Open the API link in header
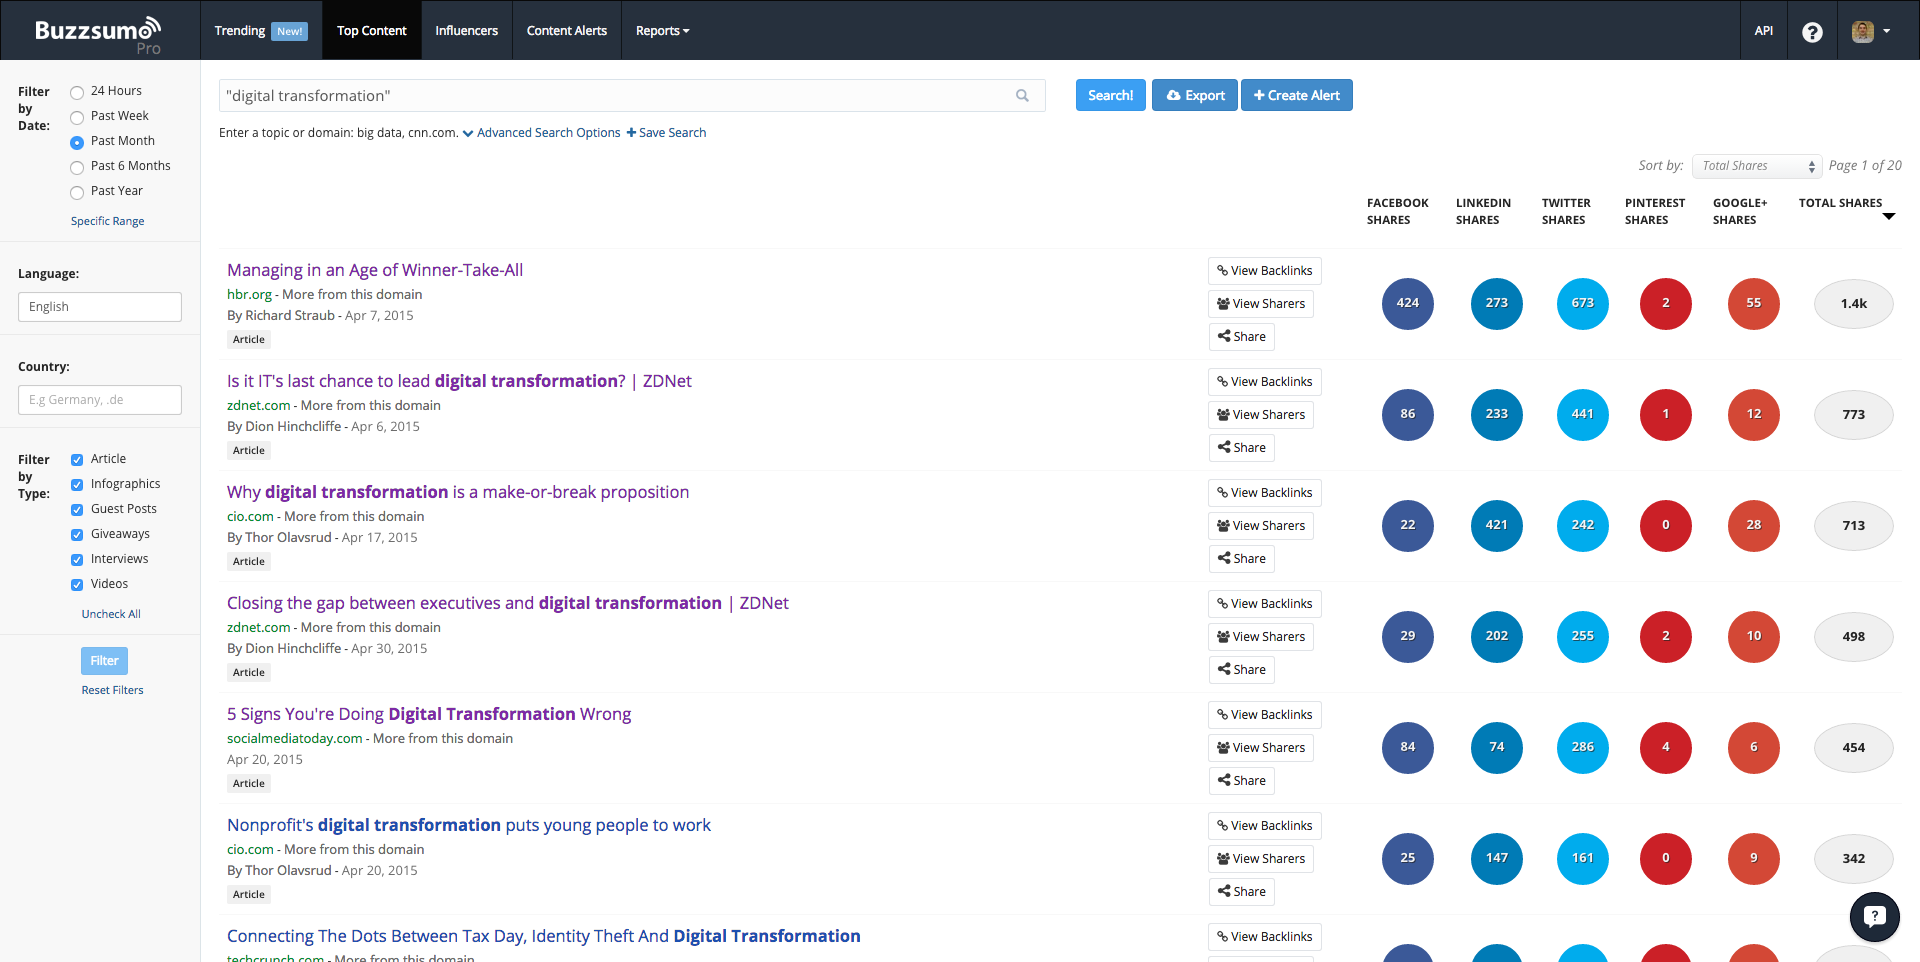This screenshot has height=962, width=1920. coord(1764,31)
